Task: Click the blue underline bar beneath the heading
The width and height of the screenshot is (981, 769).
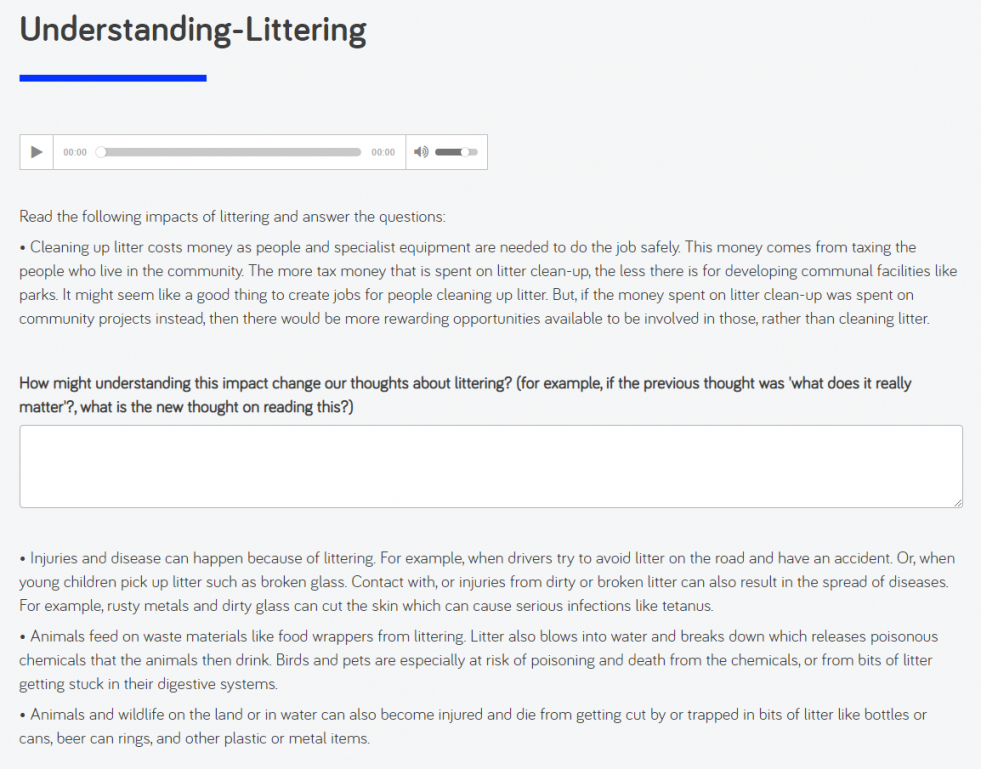Action: pos(113,78)
